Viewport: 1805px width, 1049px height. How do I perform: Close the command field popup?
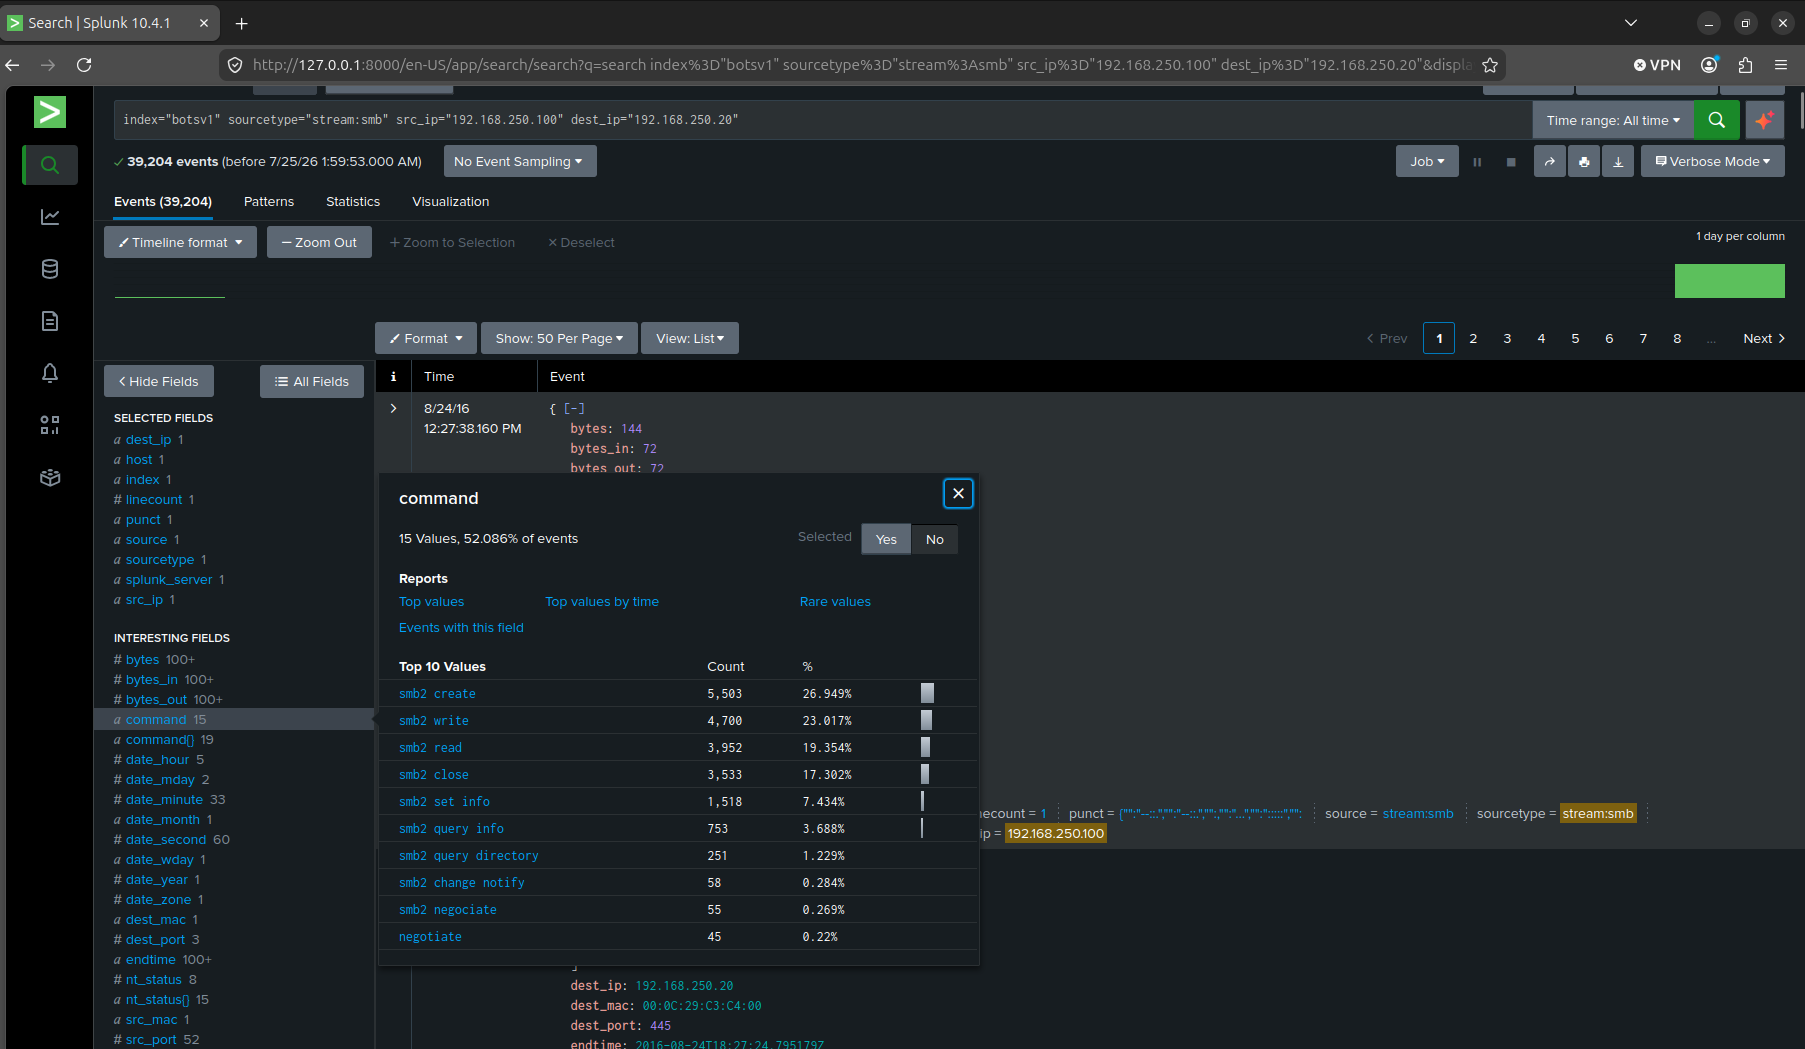click(x=958, y=493)
